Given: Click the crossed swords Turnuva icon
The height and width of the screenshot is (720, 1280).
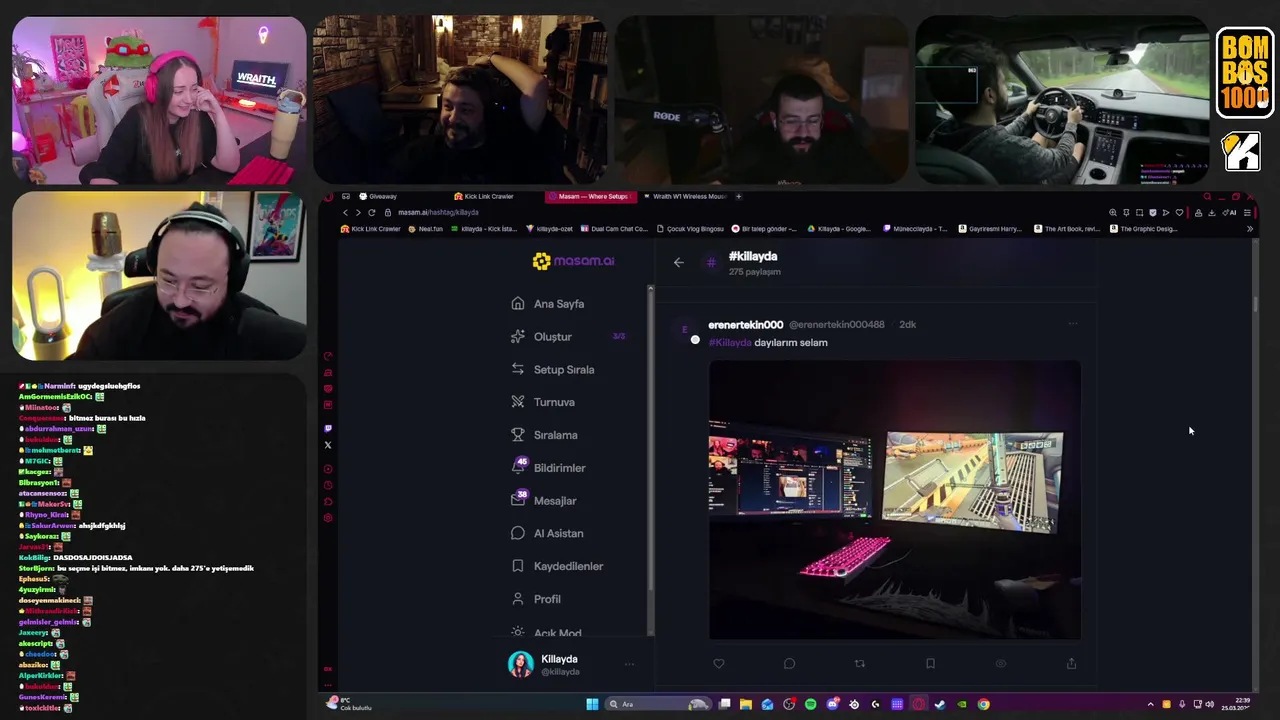Looking at the screenshot, I should click(x=517, y=402).
